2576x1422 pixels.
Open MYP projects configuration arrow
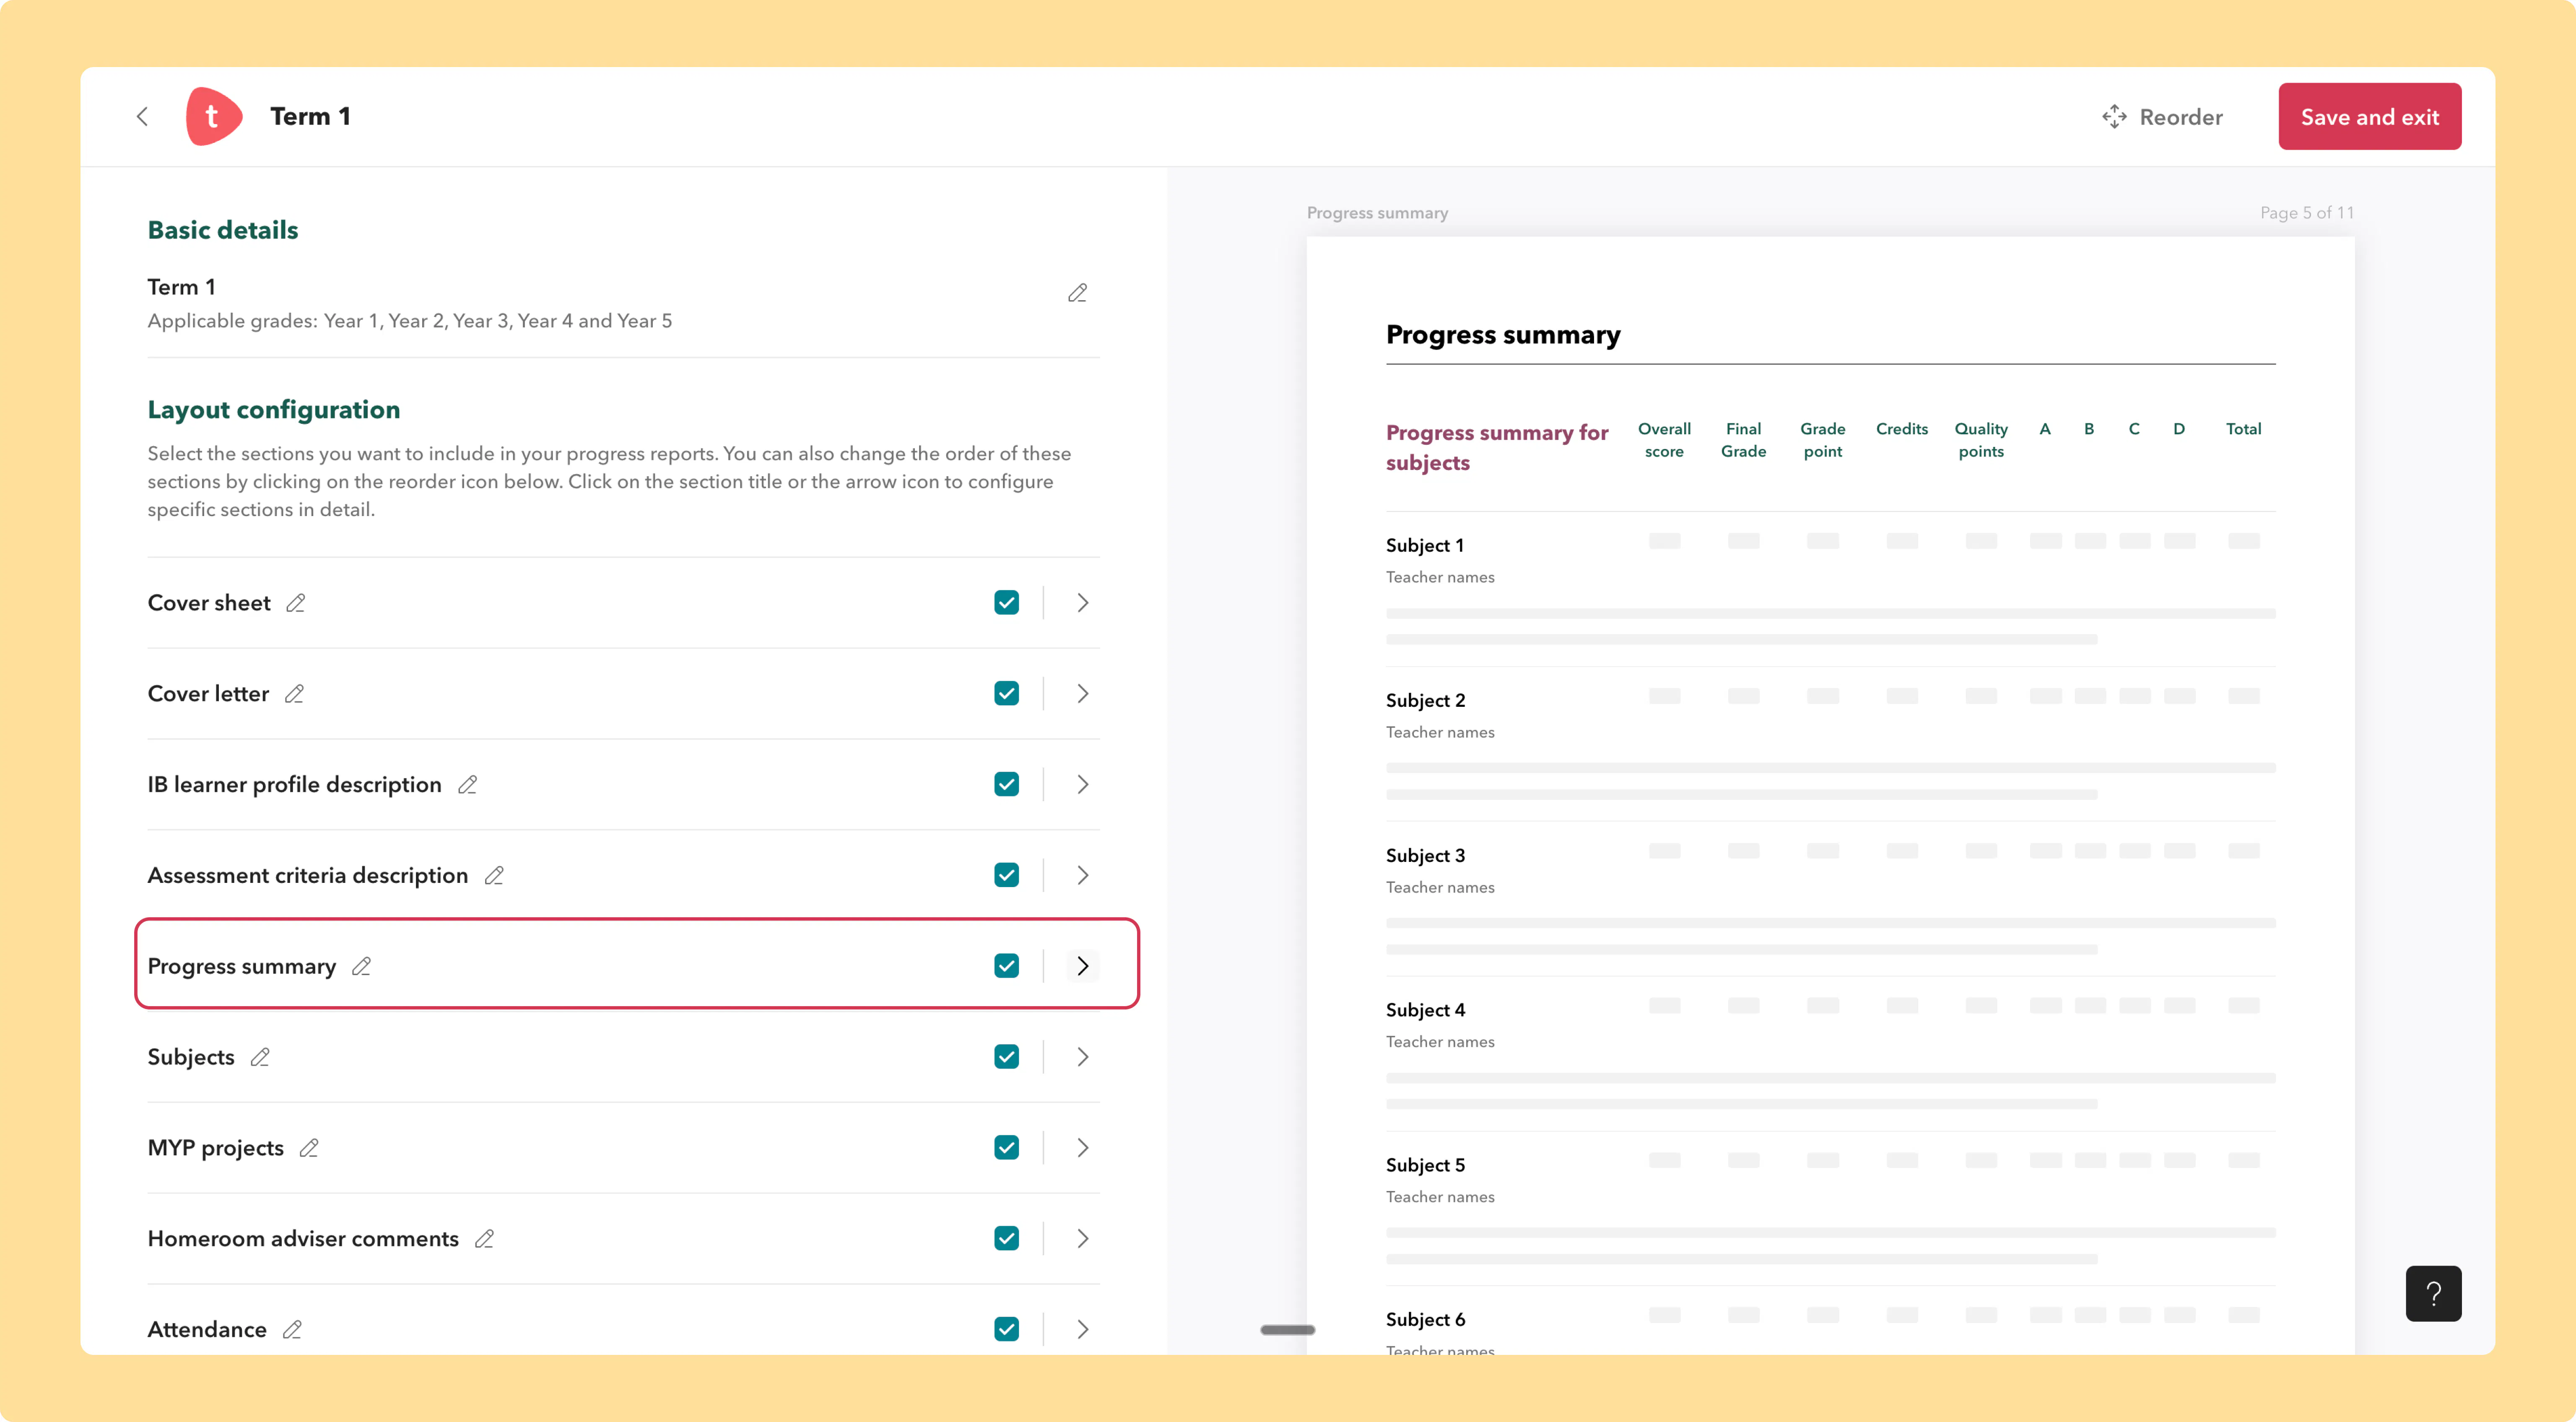click(1083, 1148)
